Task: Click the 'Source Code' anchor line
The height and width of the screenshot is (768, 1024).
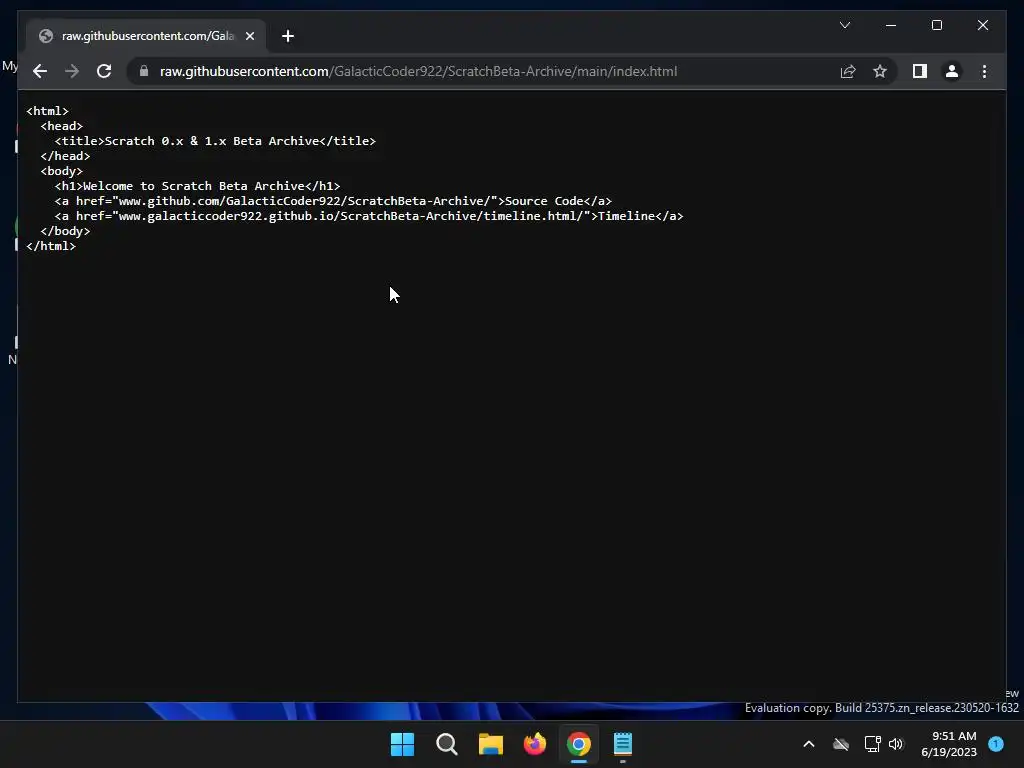Action: (x=333, y=201)
